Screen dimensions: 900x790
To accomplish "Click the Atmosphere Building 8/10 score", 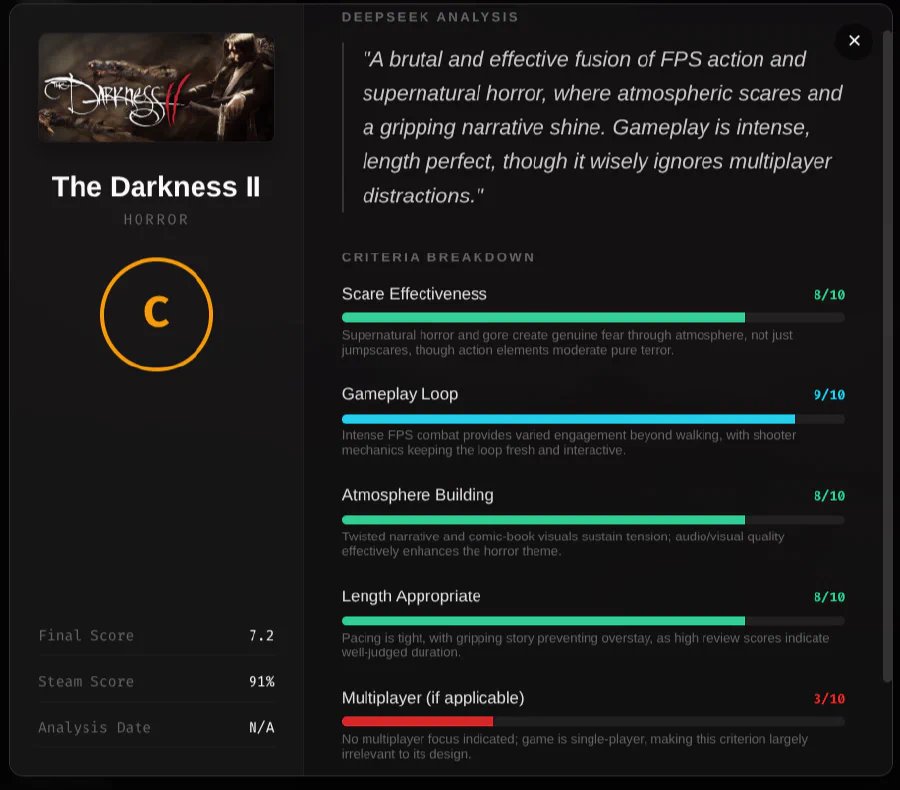I will click(x=828, y=495).
